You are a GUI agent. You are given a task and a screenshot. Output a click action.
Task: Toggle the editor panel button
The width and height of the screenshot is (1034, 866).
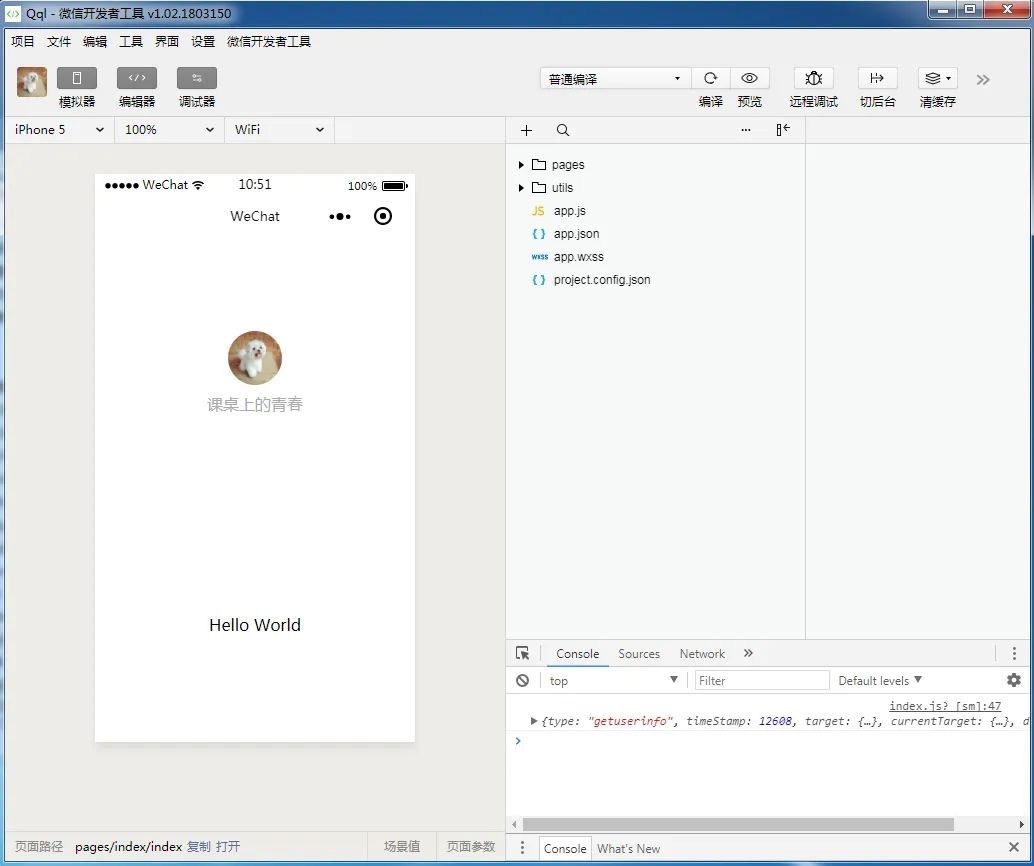point(137,79)
